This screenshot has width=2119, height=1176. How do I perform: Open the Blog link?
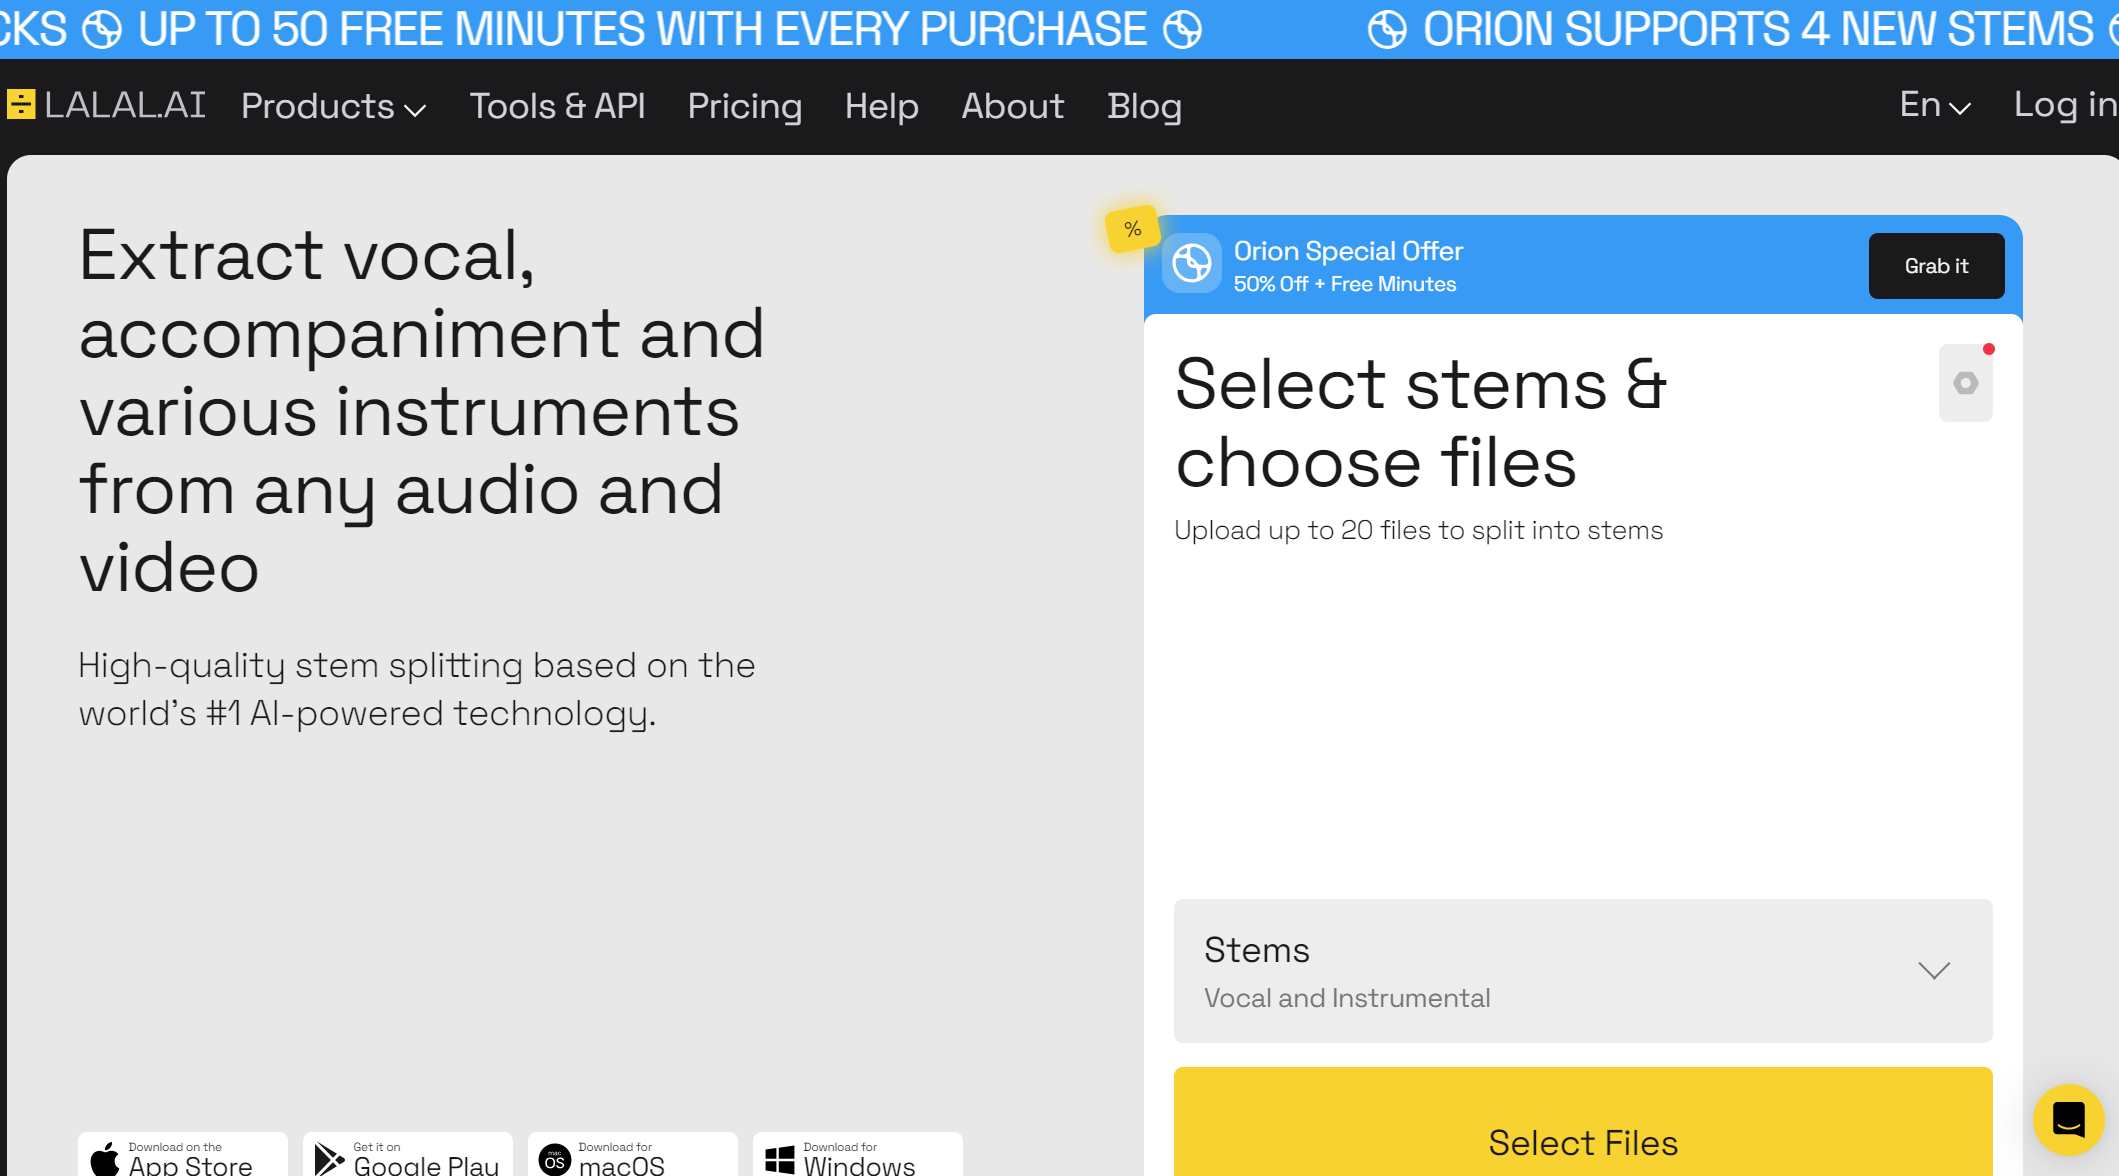tap(1144, 107)
